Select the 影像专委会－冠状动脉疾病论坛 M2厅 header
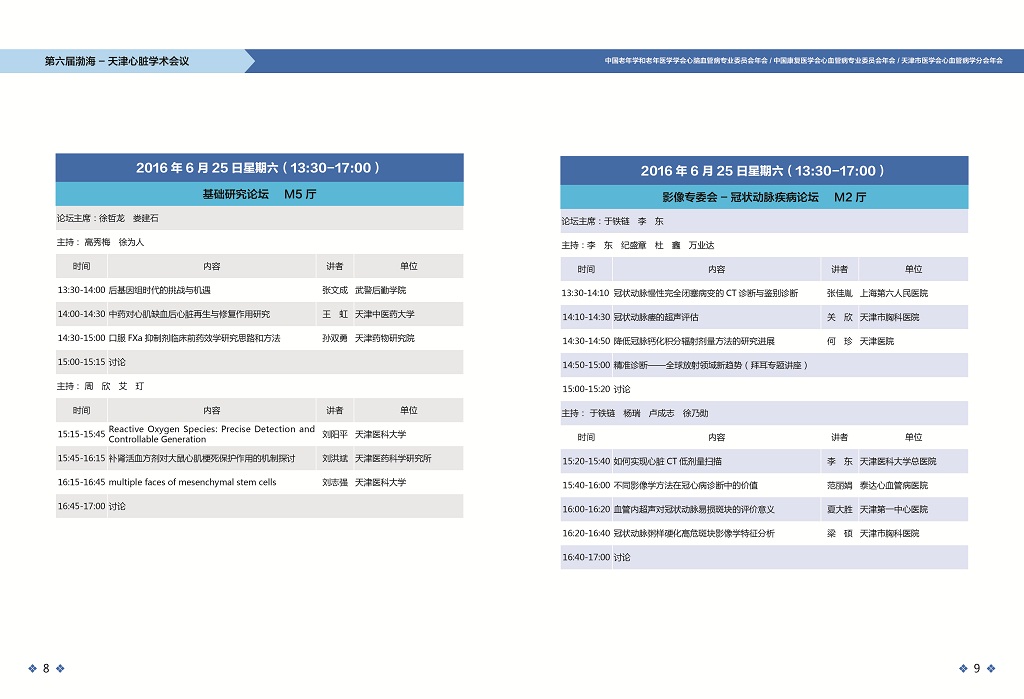Image resolution: width=1024 pixels, height=699 pixels. (x=763, y=197)
